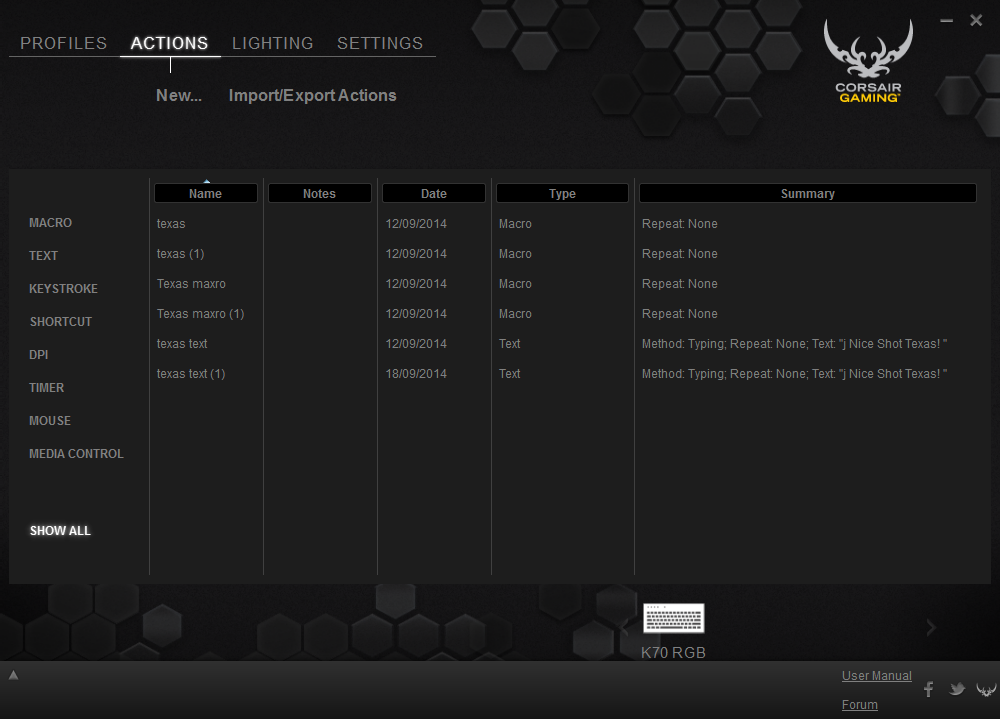Sort by the Type column header
Screen dimensions: 1000x719
coord(562,193)
